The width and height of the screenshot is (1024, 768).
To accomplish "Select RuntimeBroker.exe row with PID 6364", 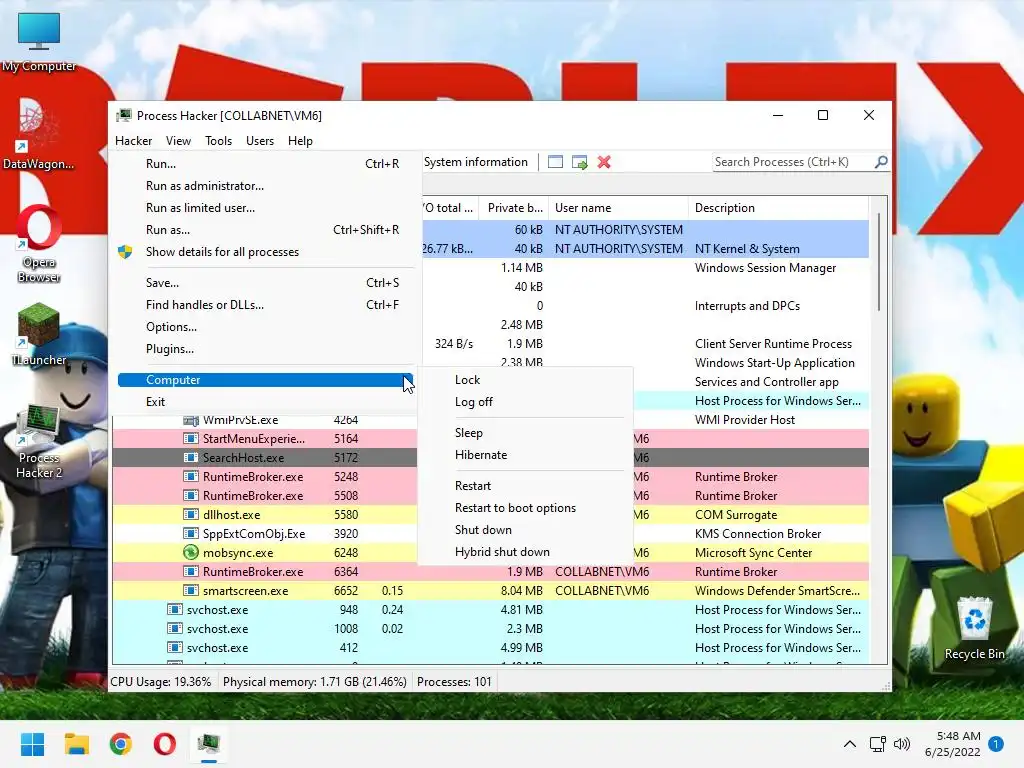I will coord(490,571).
